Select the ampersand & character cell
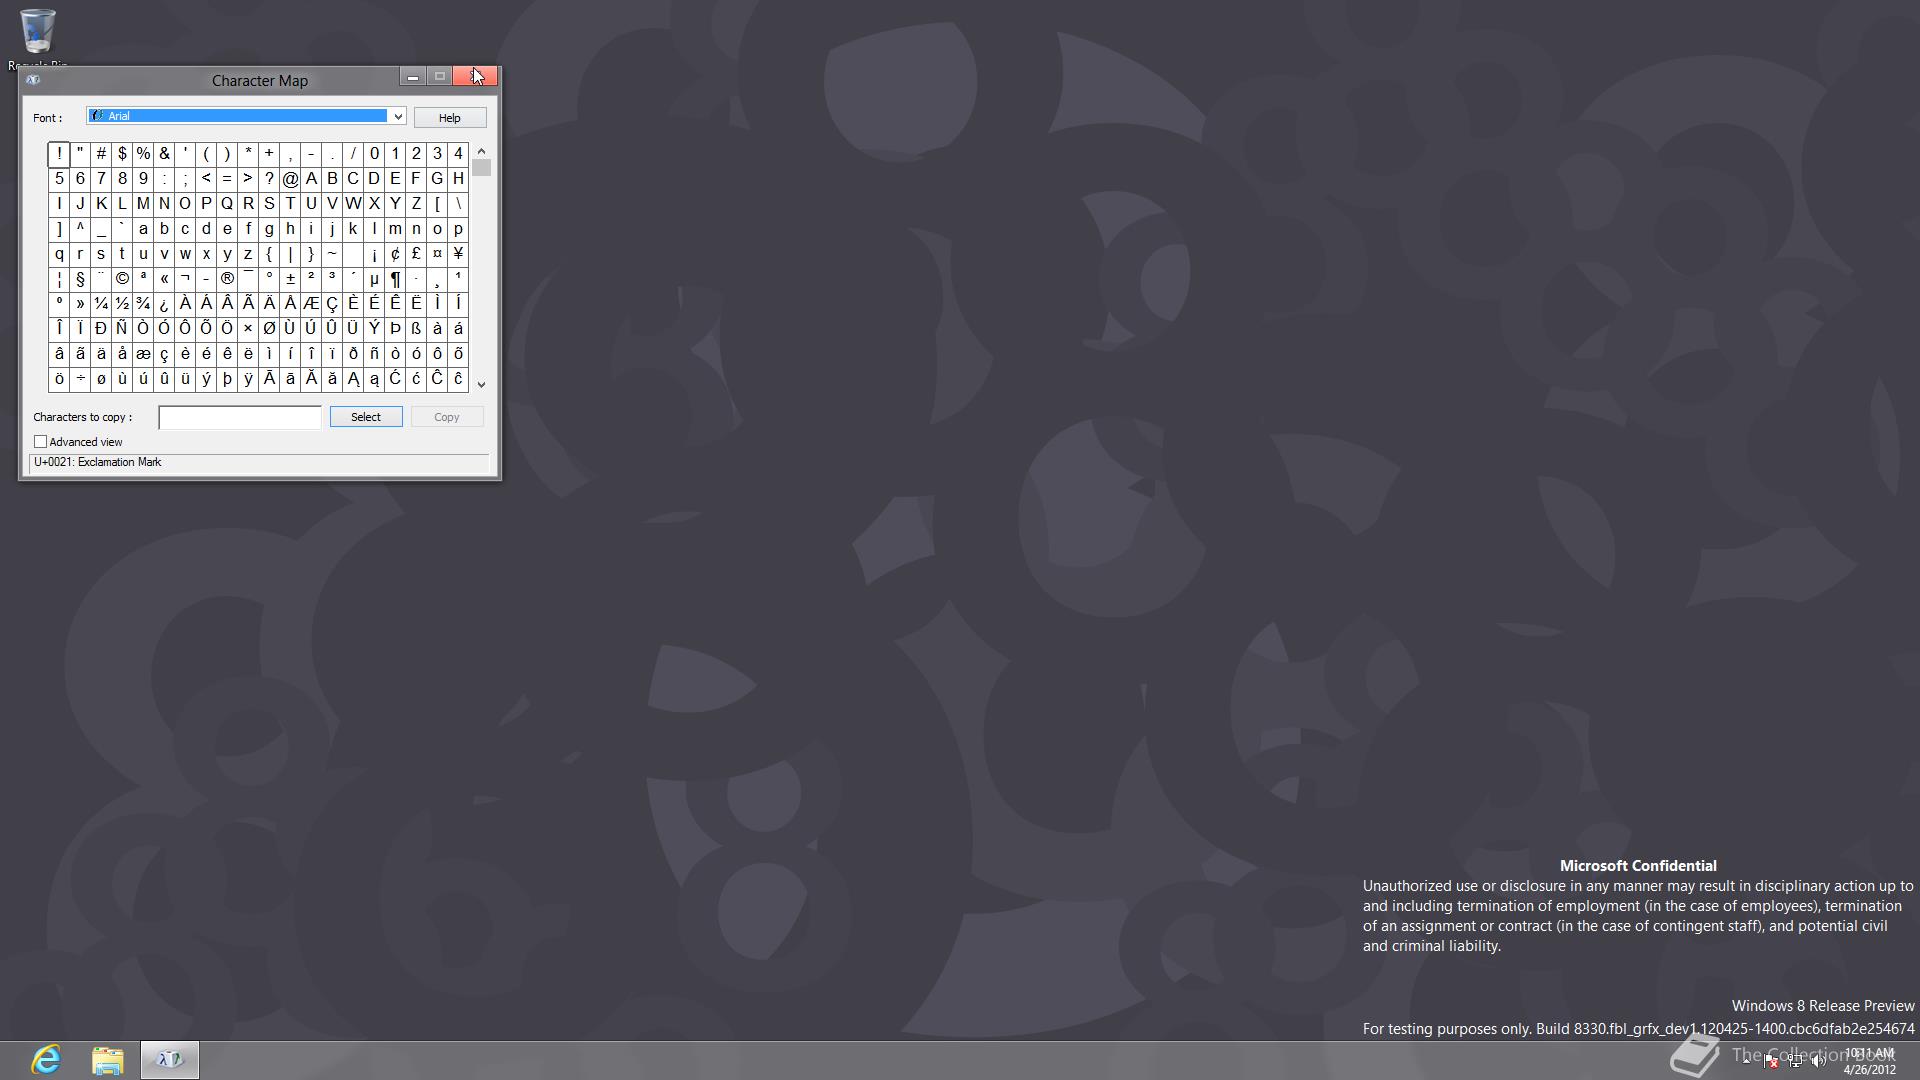The width and height of the screenshot is (1920, 1080). (x=164, y=154)
